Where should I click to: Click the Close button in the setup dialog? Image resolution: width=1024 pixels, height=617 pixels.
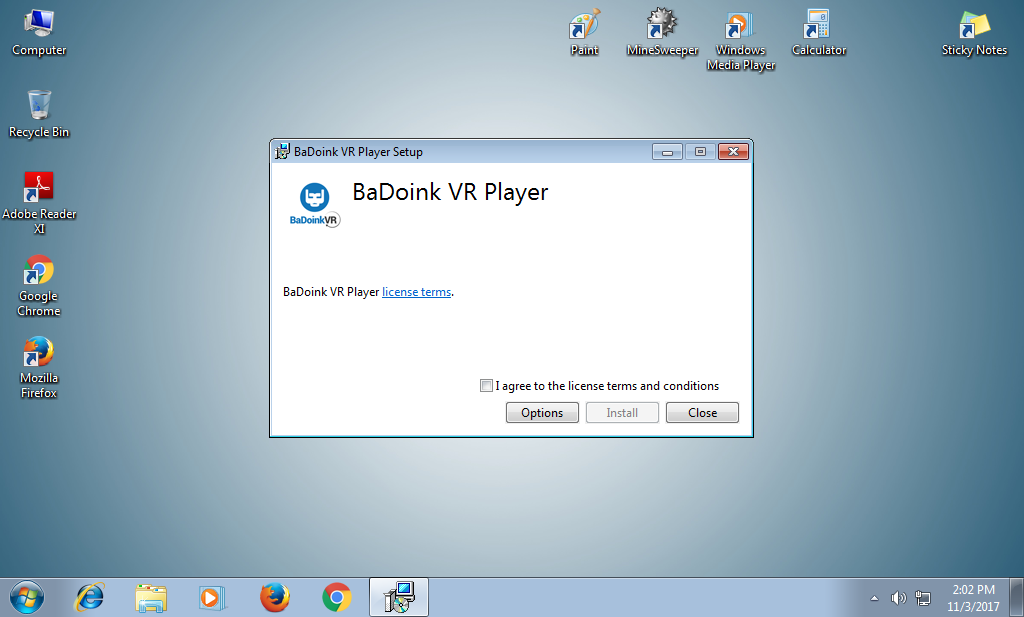pos(702,413)
